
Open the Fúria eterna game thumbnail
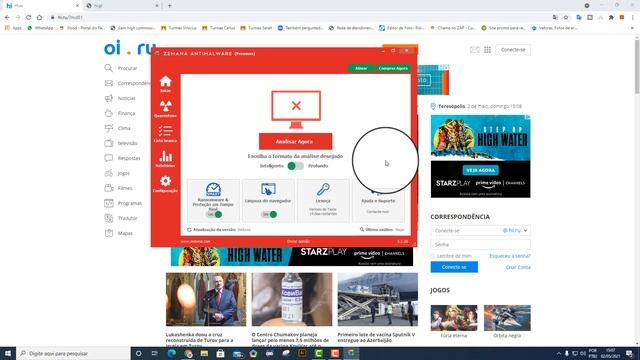[x=453, y=318]
